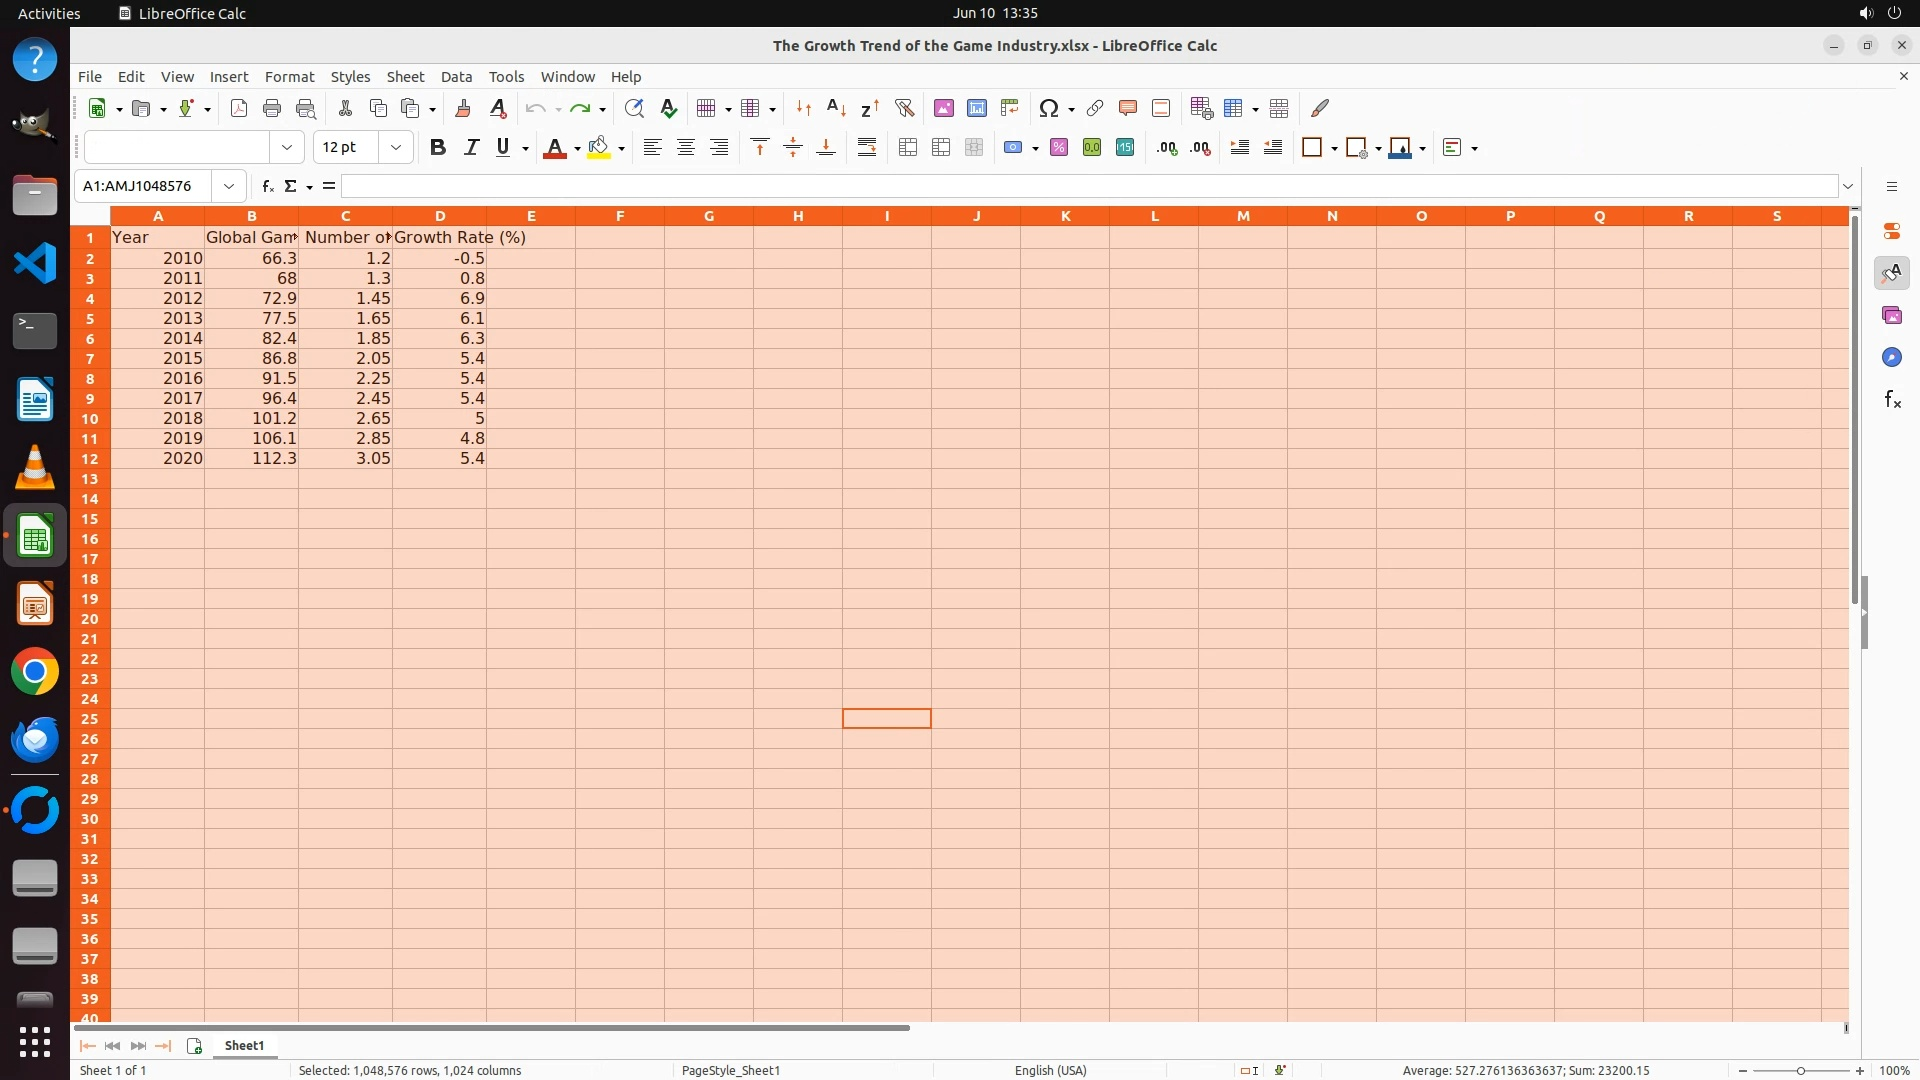This screenshot has height=1080, width=1920.
Task: Click the Add Decimal Place icon
Action: 1166,148
